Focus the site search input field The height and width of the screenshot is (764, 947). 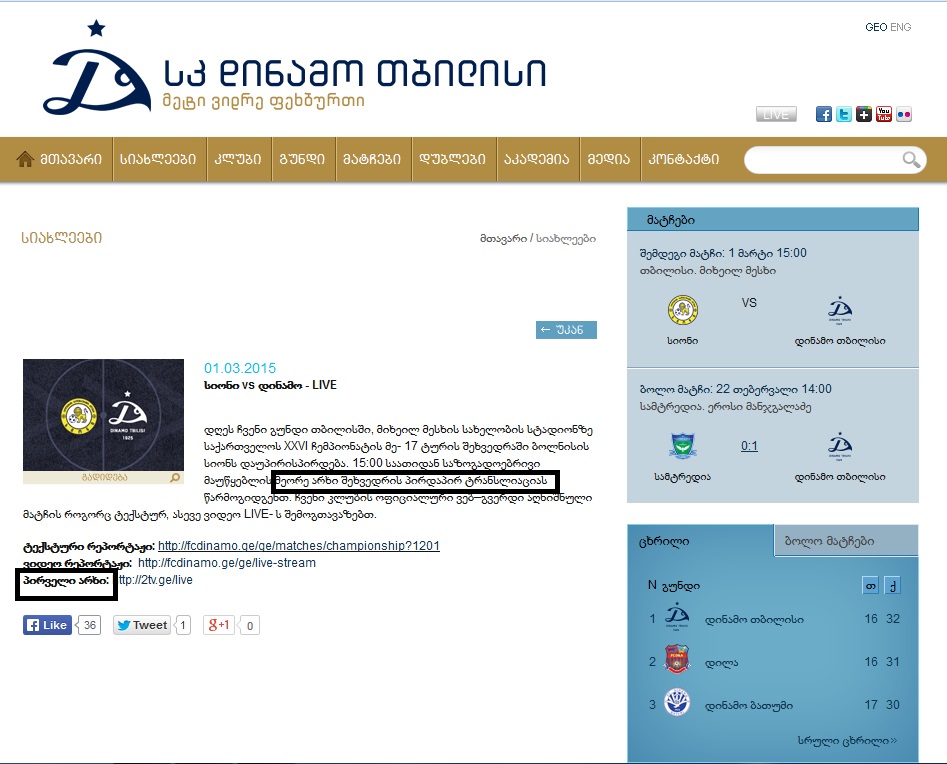(x=824, y=160)
